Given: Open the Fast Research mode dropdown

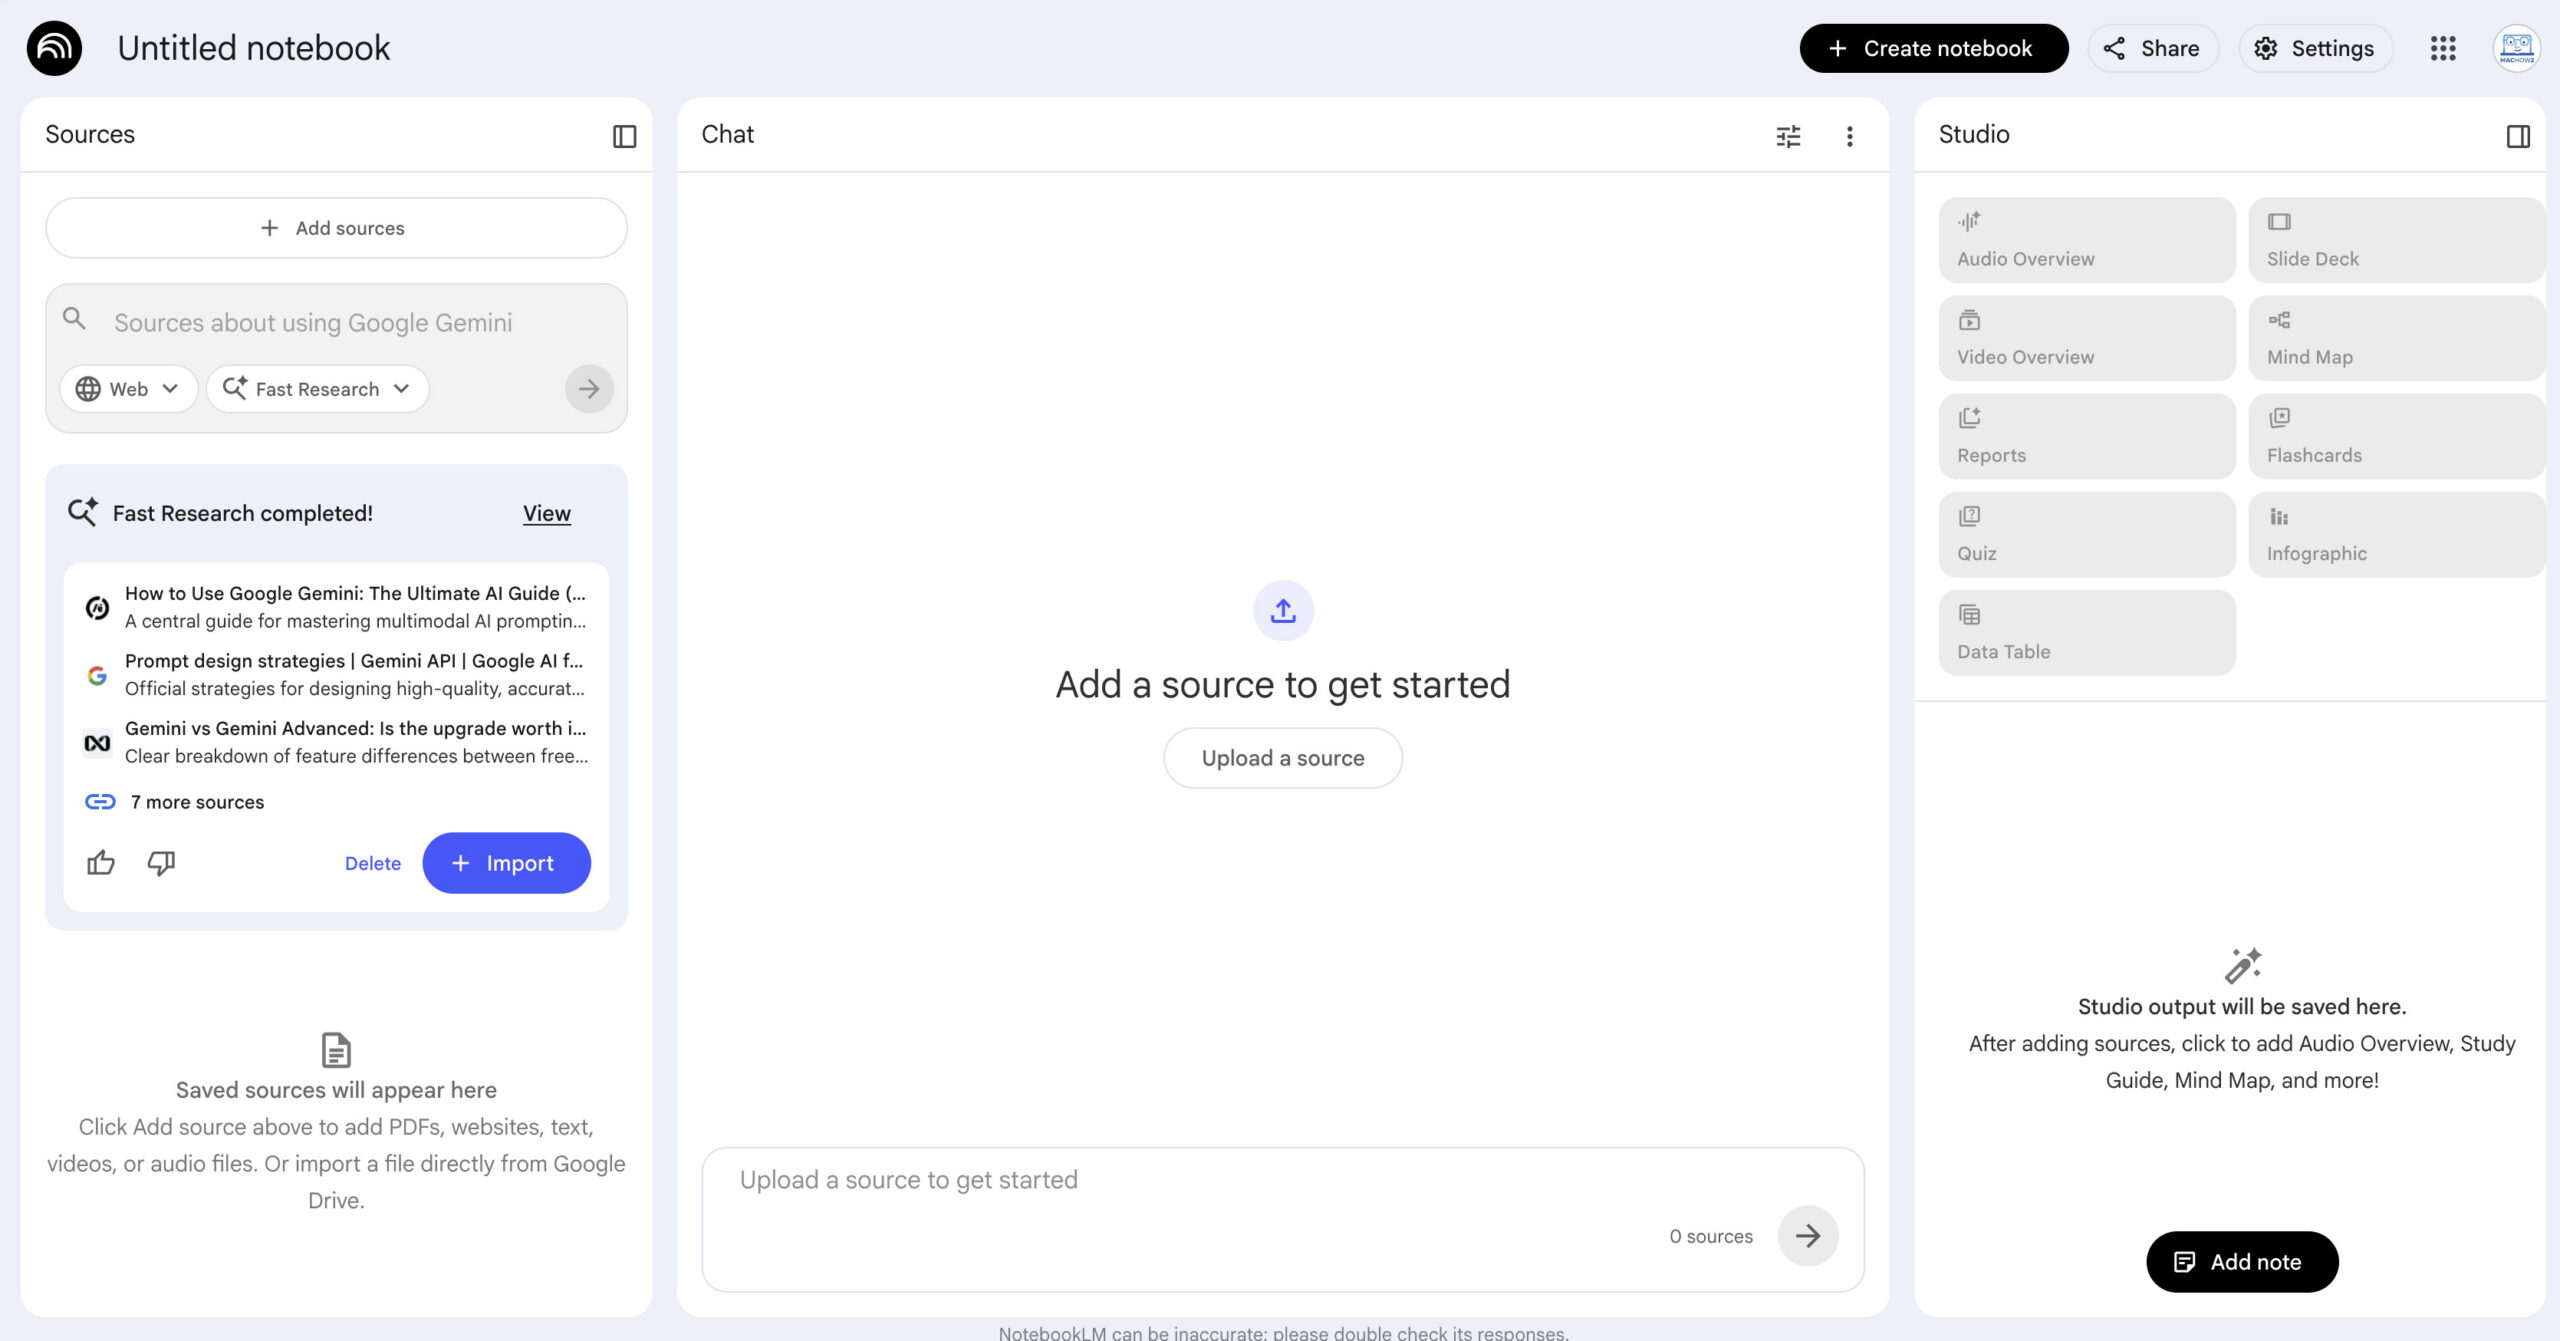Looking at the screenshot, I should click(317, 389).
